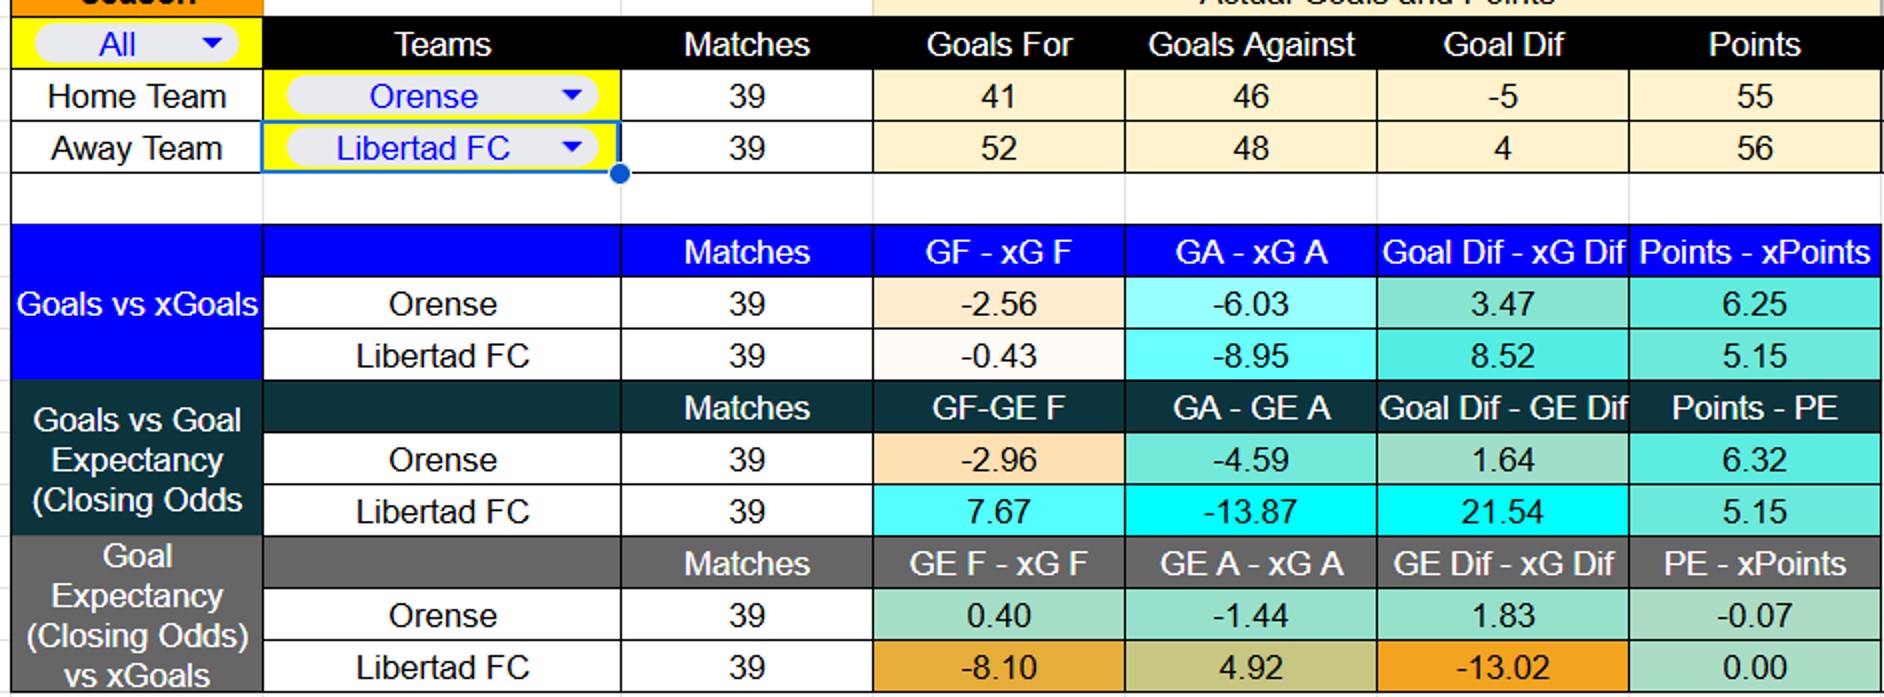
Task: Select the "GF - xG F" header cell
Action: point(998,252)
